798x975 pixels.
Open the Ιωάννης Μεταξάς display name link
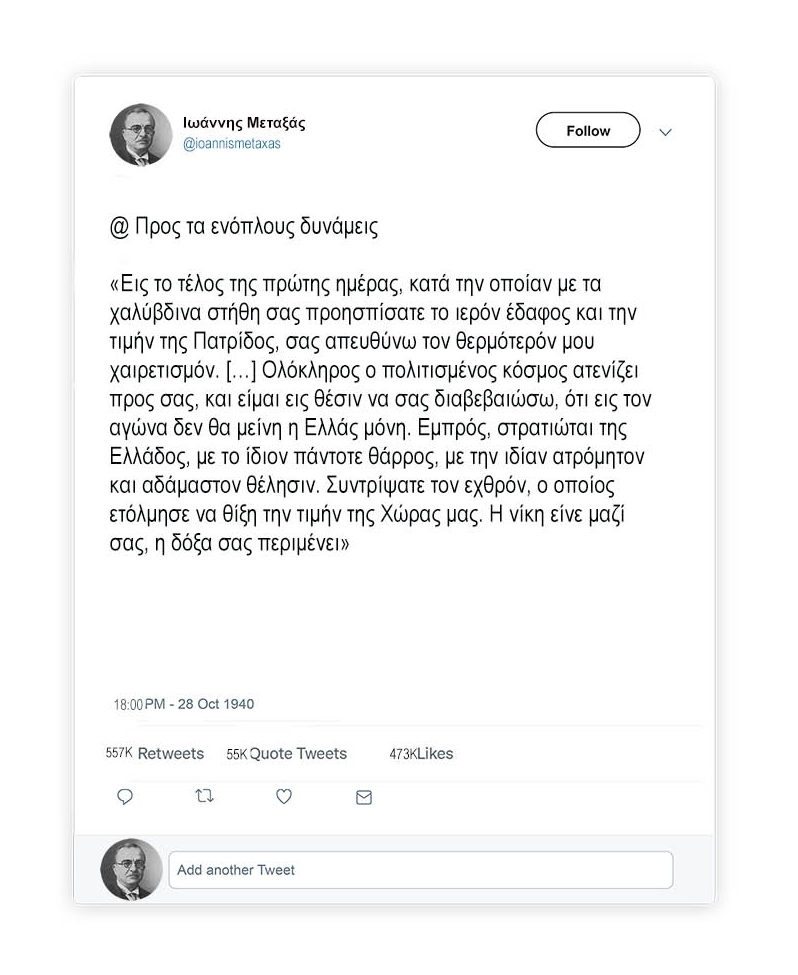tap(244, 122)
